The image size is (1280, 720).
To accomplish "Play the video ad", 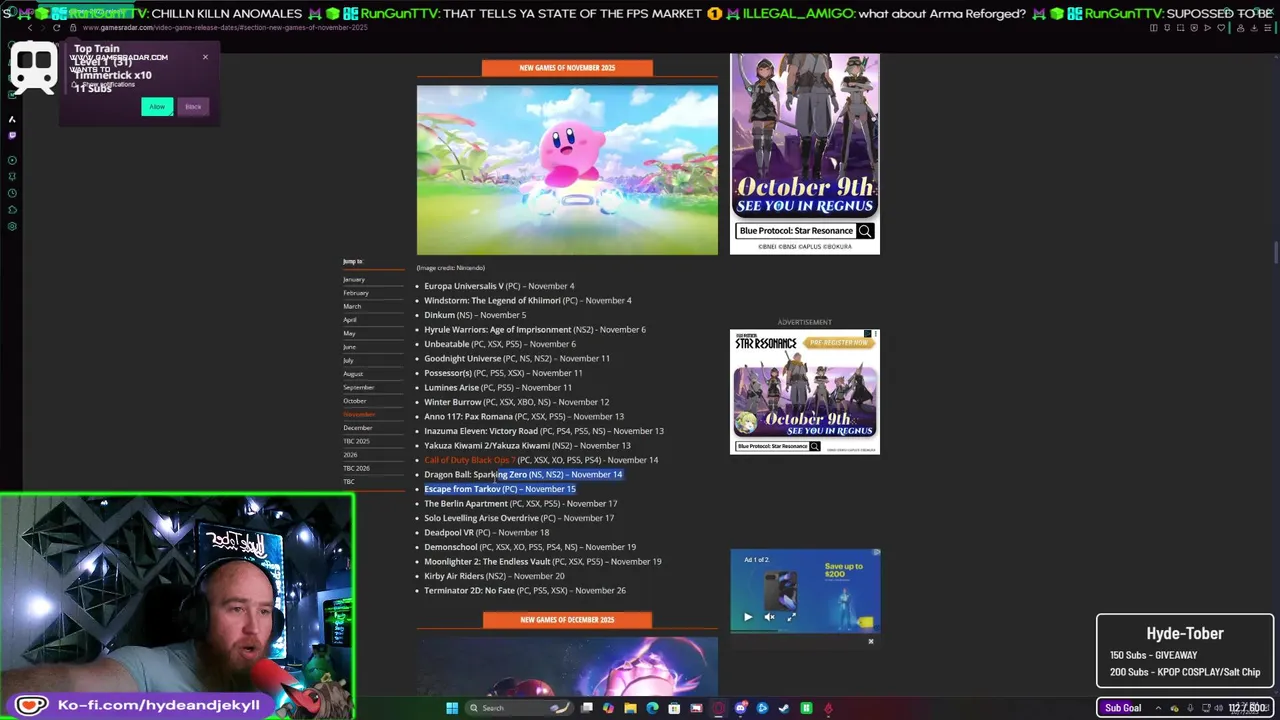I will [748, 617].
